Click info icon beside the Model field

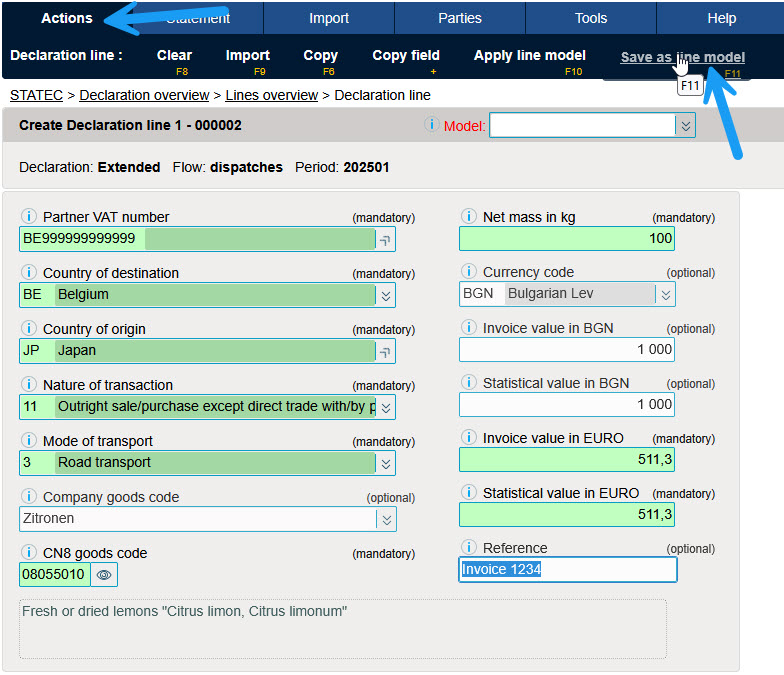[432, 125]
